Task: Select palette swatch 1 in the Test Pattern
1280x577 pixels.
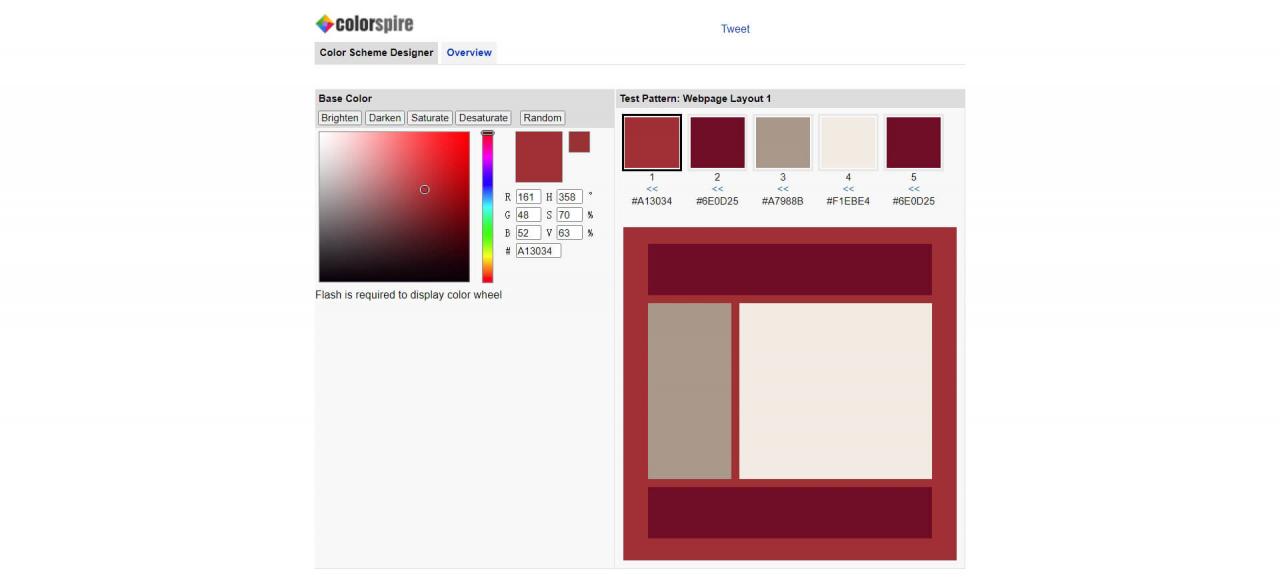Action: point(651,141)
